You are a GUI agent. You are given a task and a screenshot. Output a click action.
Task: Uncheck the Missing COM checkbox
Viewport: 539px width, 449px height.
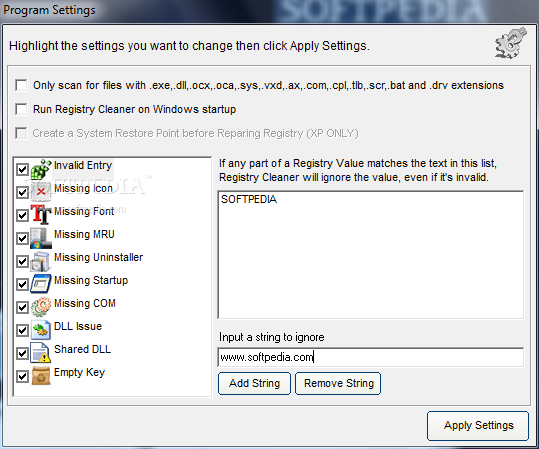[x=22, y=307]
